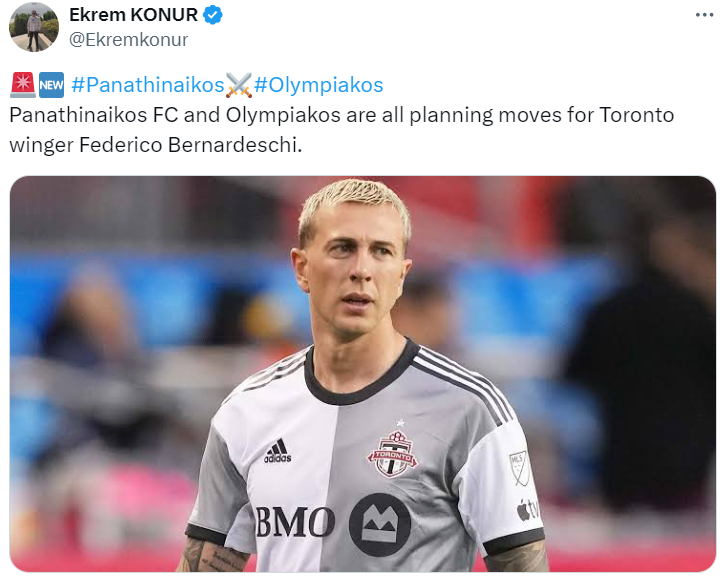The width and height of the screenshot is (728, 582).
Task: Click the blue NEW emoji icon
Action: coord(51,85)
